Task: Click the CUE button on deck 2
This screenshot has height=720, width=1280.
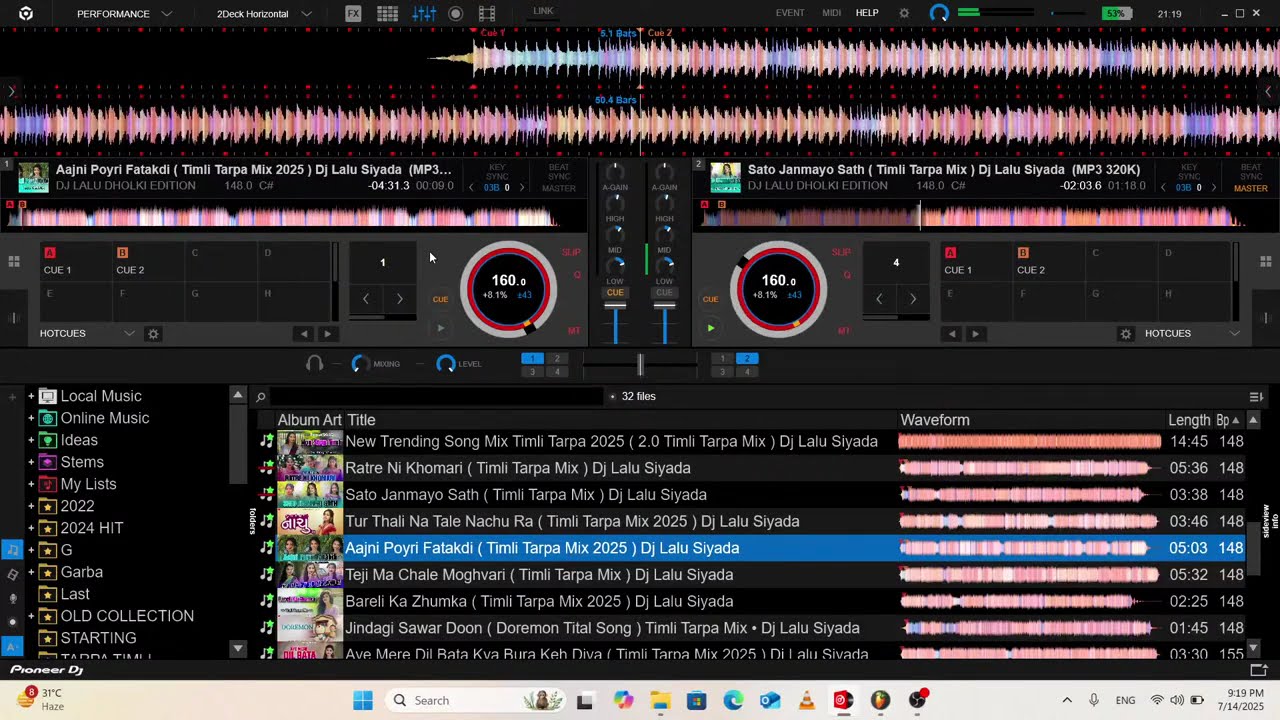Action: (x=710, y=299)
